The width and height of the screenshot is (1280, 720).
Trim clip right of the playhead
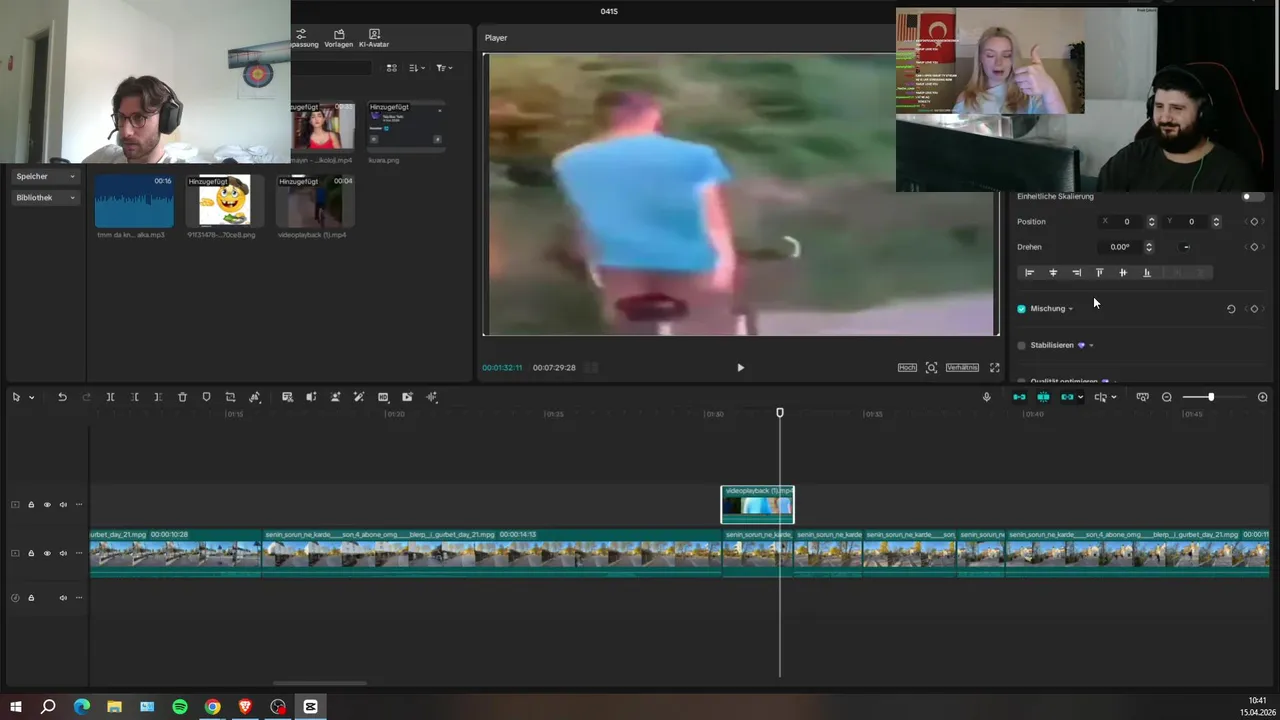pos(158,397)
